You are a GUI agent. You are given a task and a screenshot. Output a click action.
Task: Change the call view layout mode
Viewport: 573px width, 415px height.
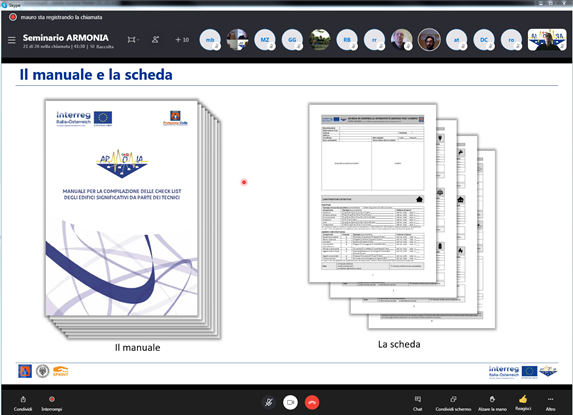(133, 39)
